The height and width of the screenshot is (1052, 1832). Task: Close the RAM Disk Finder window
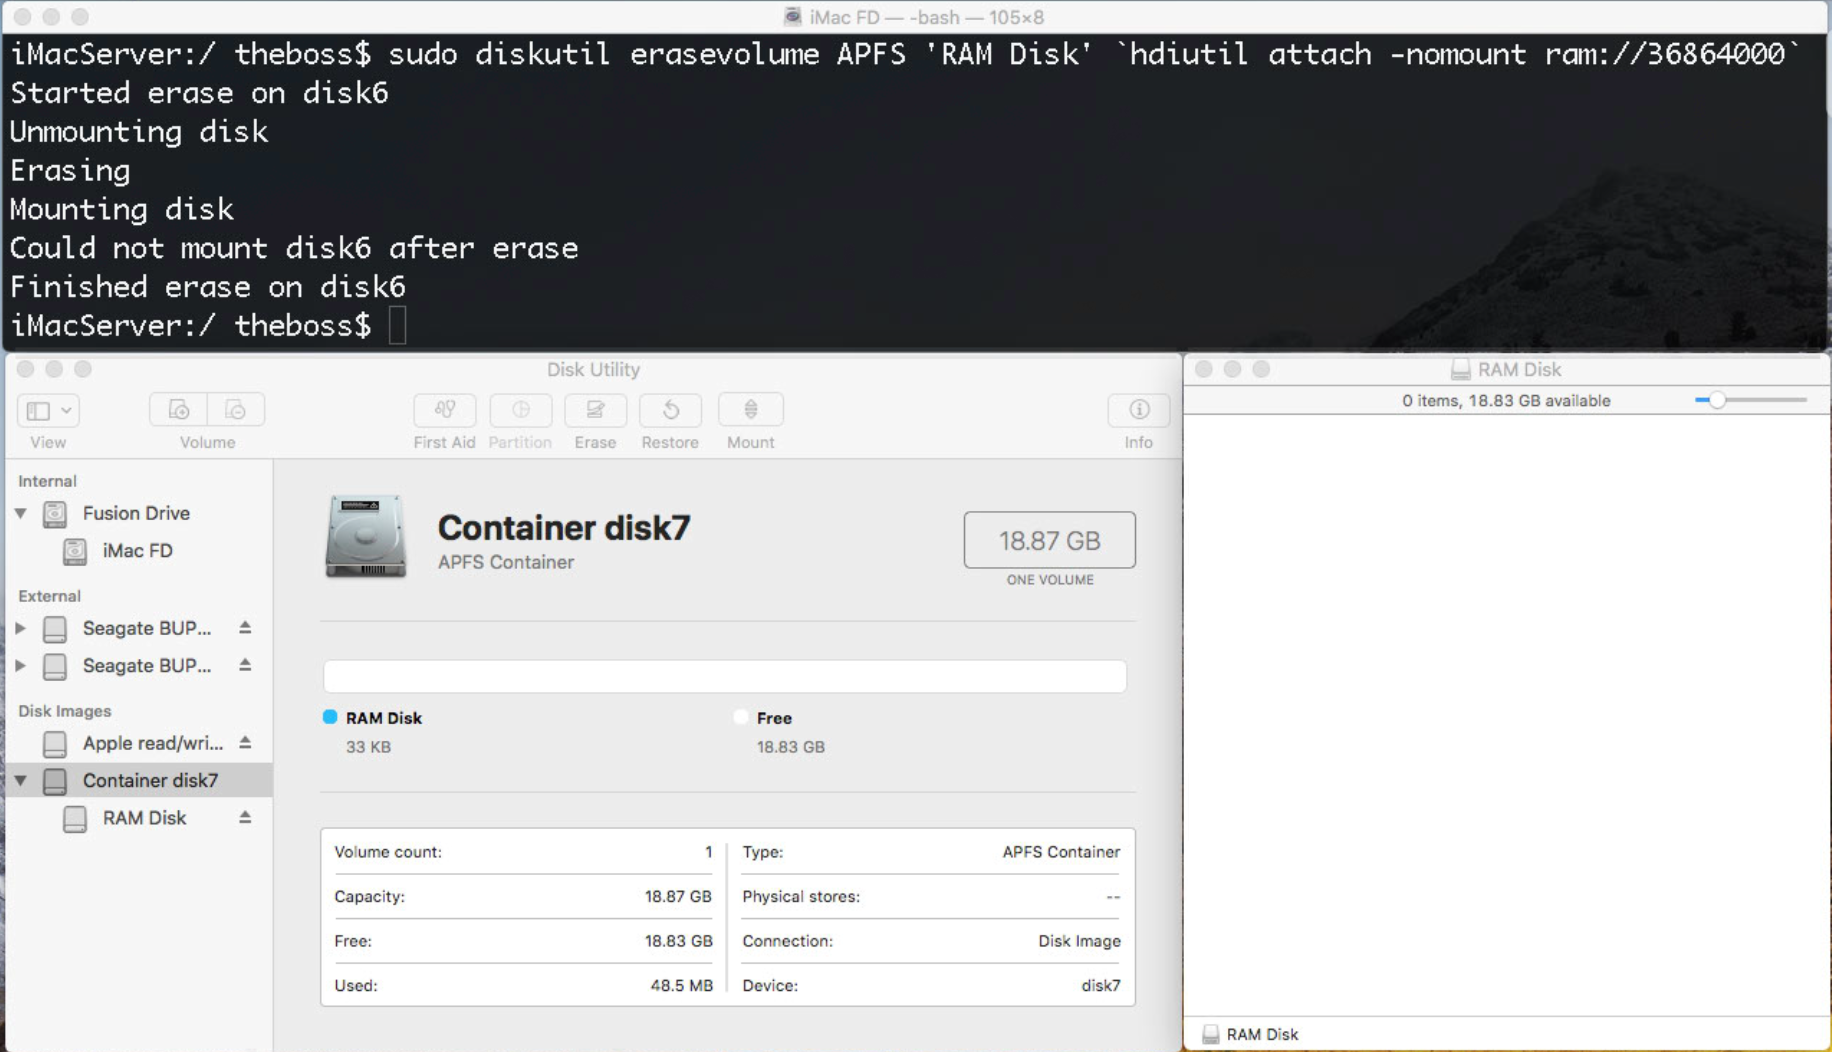coord(1204,370)
